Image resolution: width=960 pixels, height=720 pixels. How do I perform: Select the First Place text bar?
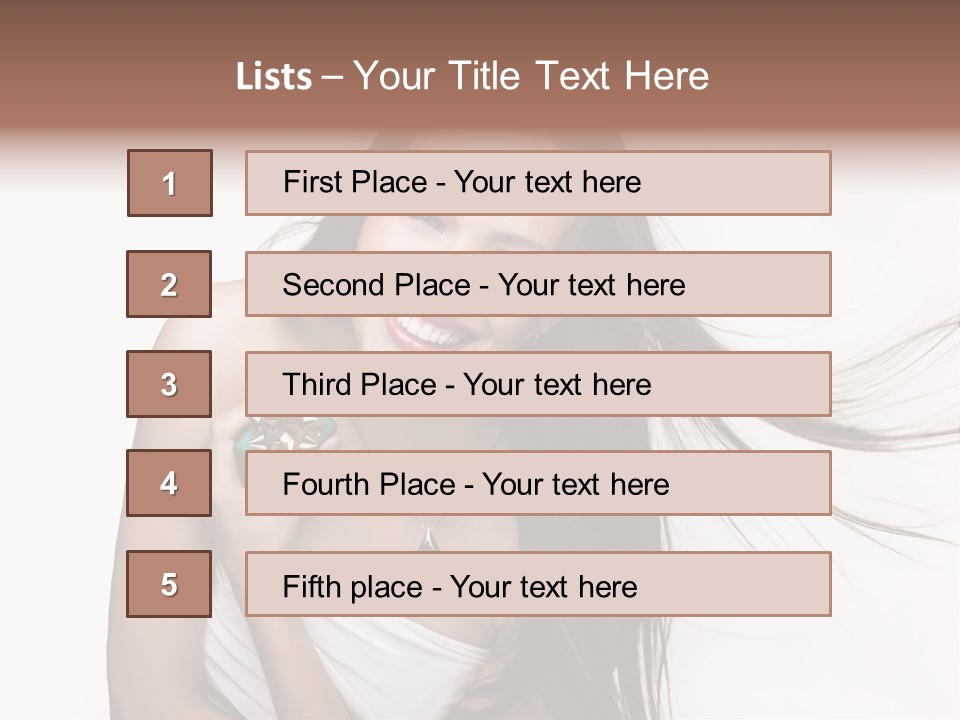point(538,183)
